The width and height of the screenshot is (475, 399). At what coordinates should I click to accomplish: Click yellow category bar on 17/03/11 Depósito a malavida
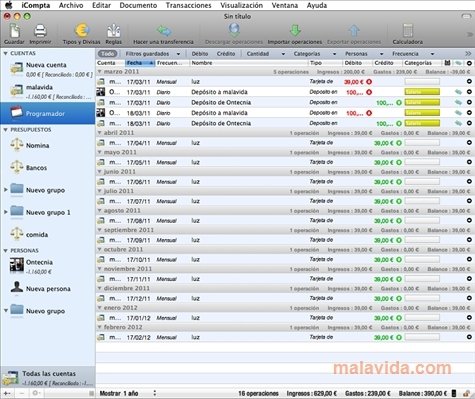(x=422, y=92)
